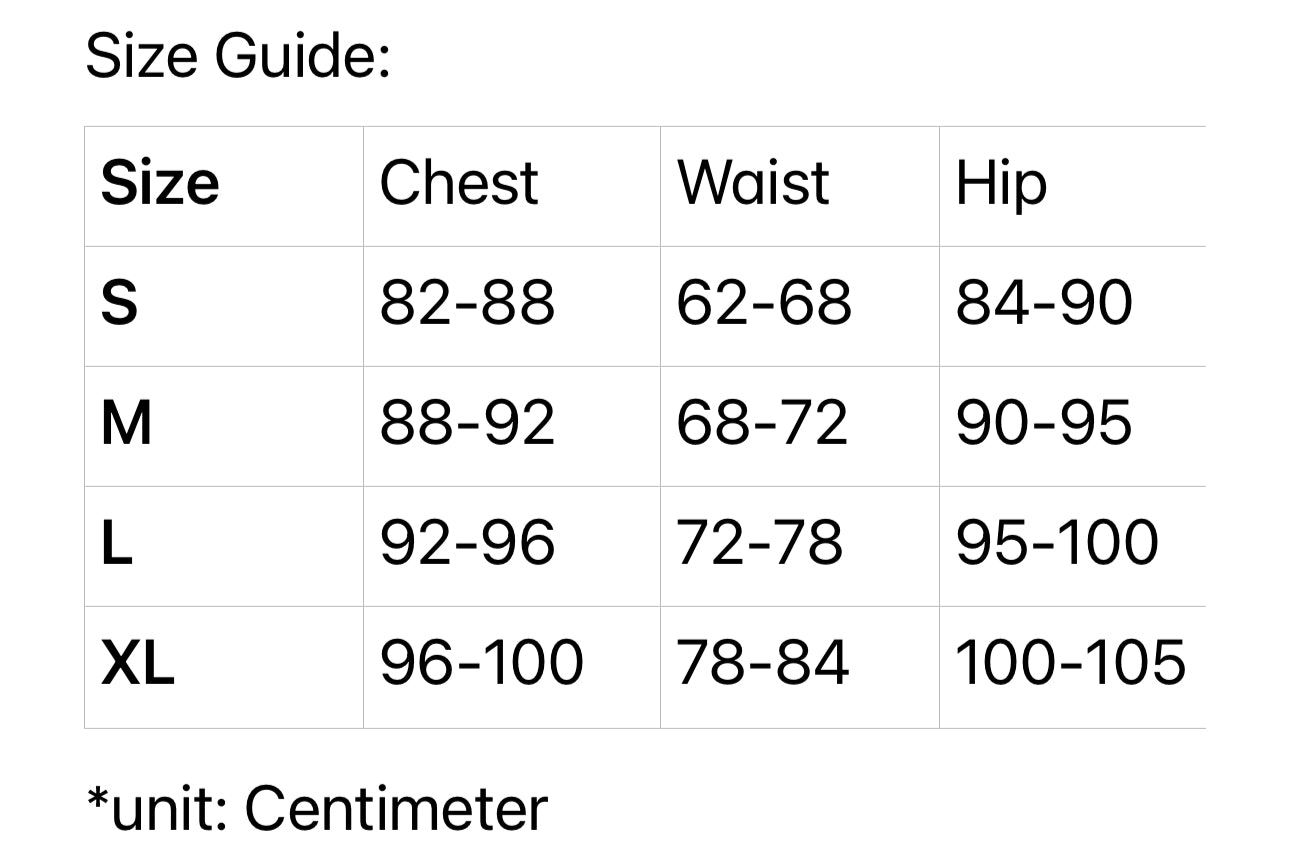The height and width of the screenshot is (867, 1290).
Task: Click the Waist column header
Action: point(753,184)
